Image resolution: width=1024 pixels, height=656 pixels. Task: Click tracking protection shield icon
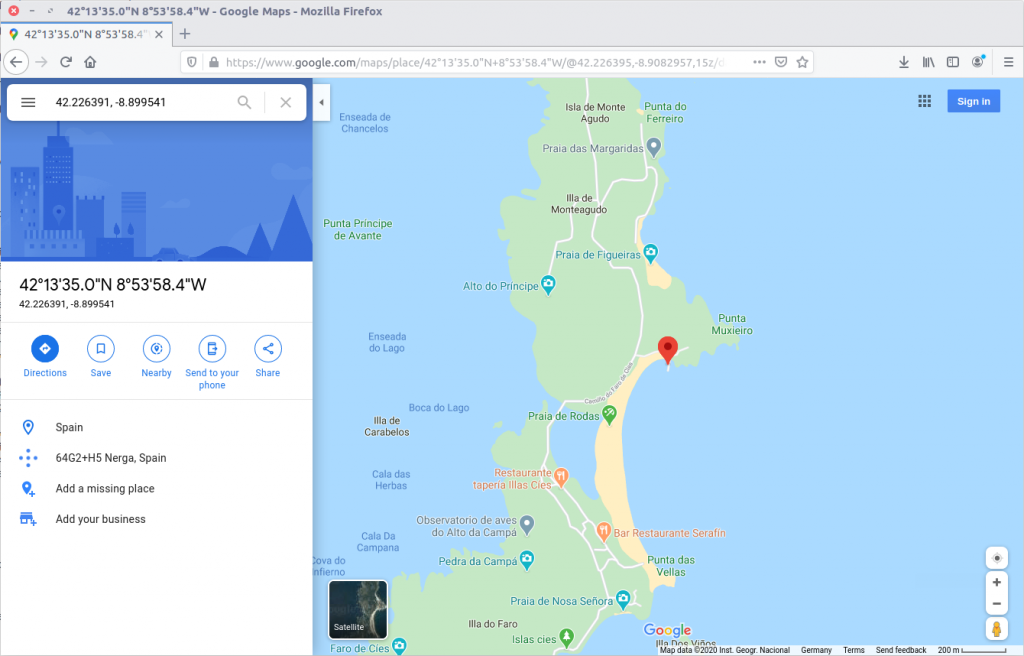click(191, 62)
